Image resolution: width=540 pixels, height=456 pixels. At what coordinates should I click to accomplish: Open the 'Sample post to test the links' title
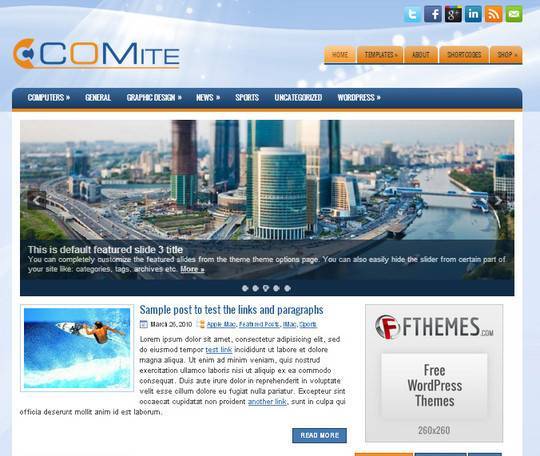231,310
